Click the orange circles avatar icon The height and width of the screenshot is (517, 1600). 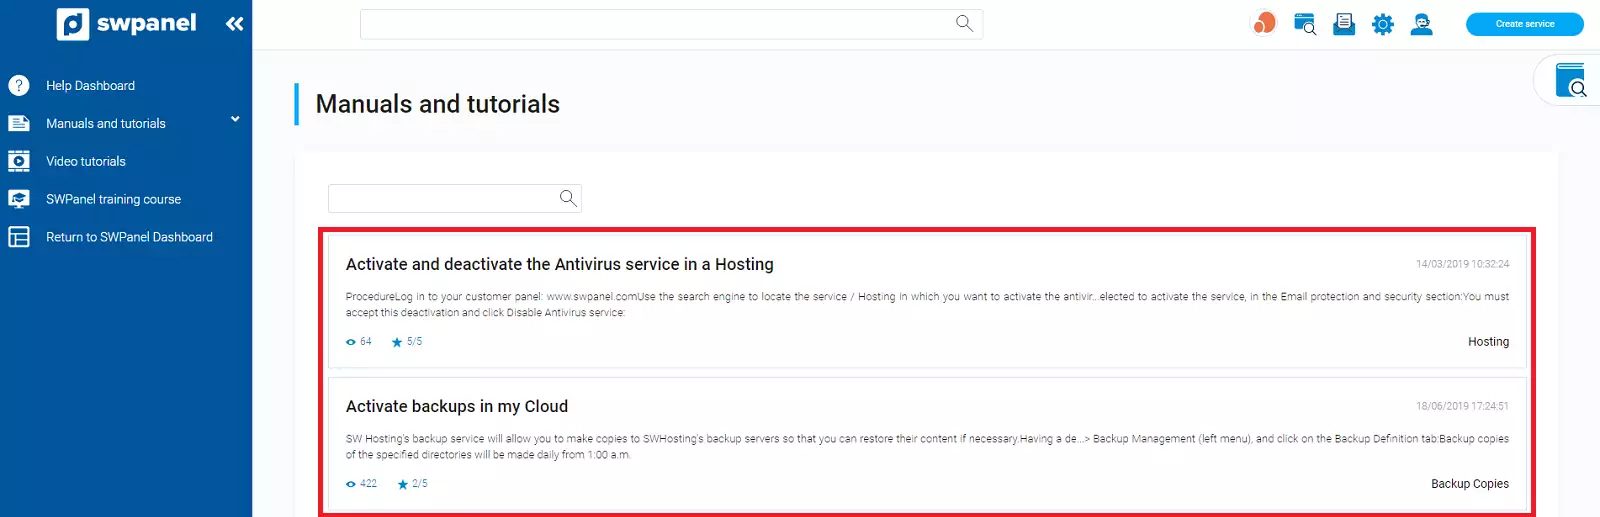pos(1265,23)
